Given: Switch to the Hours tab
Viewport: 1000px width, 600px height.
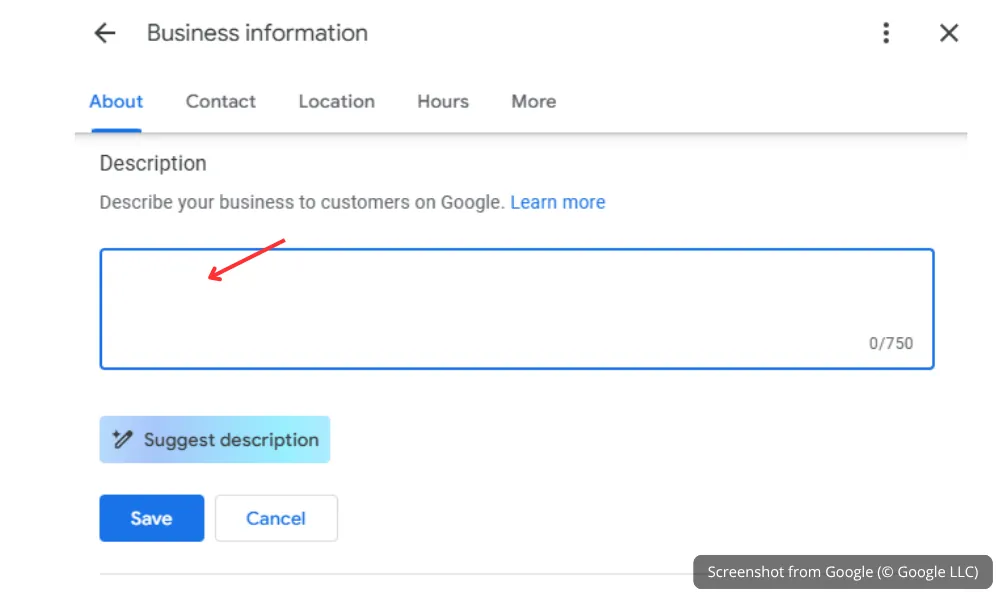Looking at the screenshot, I should pyautogui.click(x=442, y=101).
